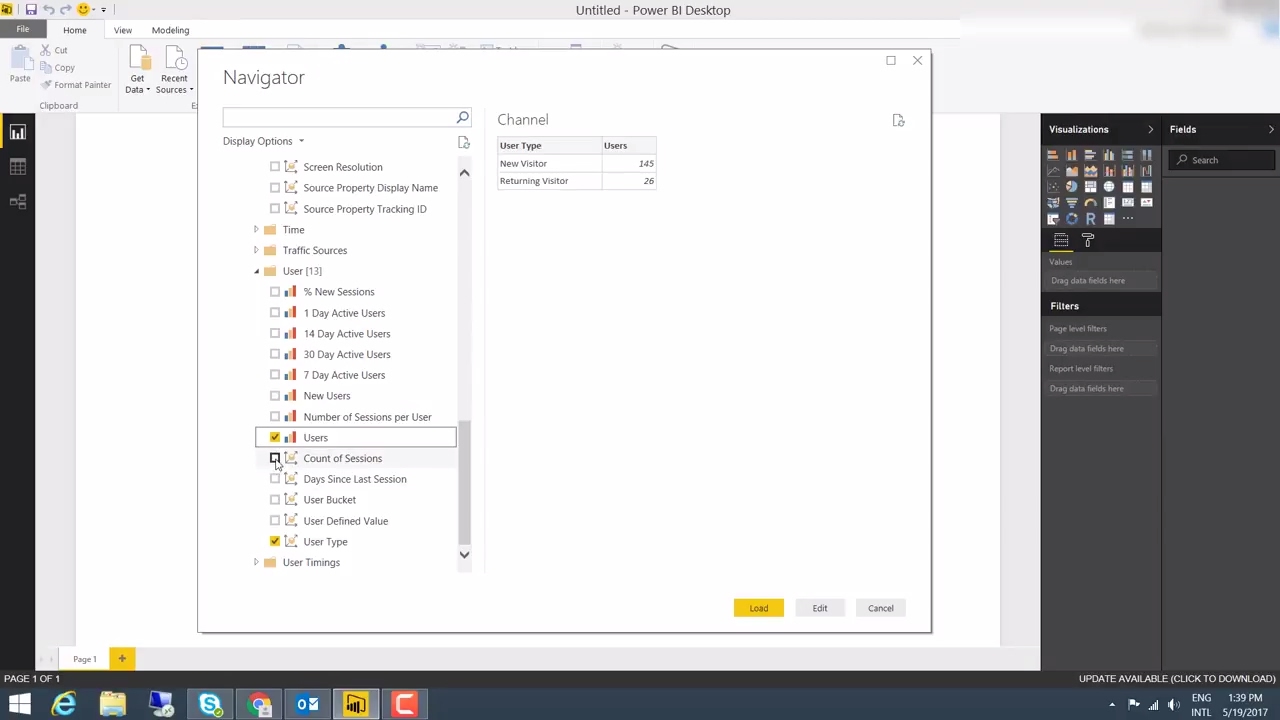Select the gauge visualization
This screenshot has height=720, width=1280.
[x=1091, y=203]
